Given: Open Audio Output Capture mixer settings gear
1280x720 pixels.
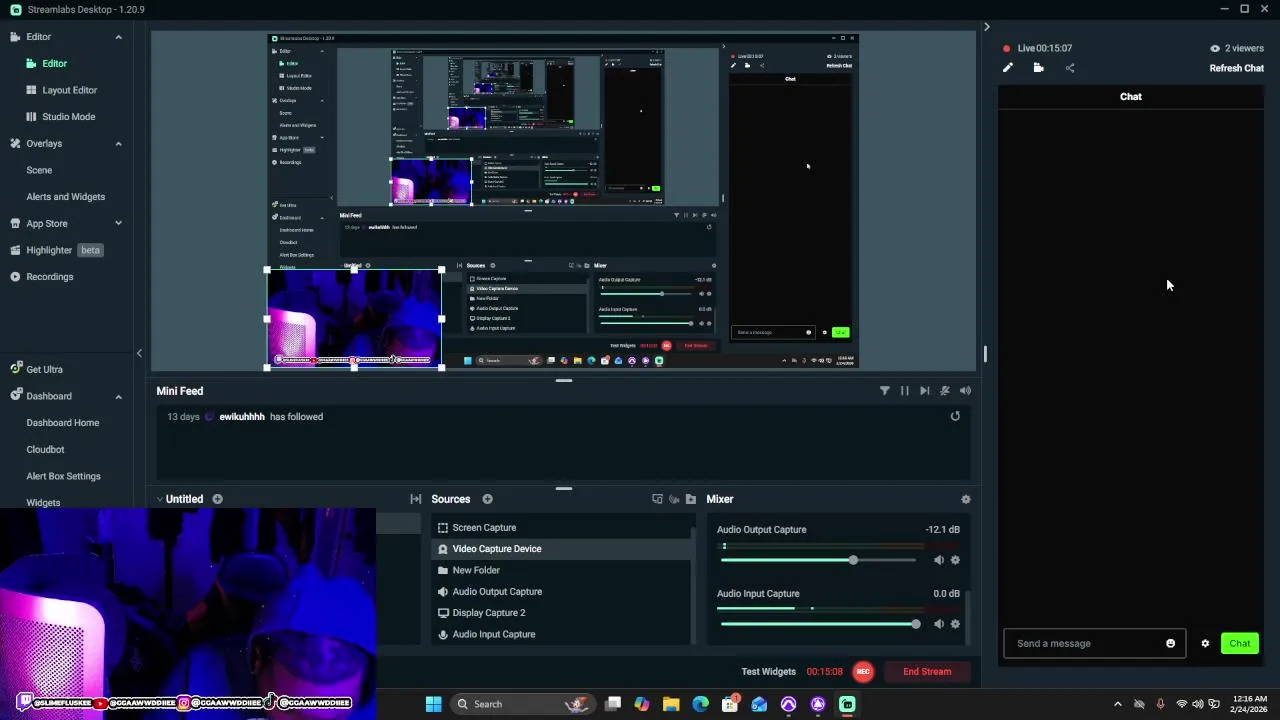Looking at the screenshot, I should coord(955,560).
